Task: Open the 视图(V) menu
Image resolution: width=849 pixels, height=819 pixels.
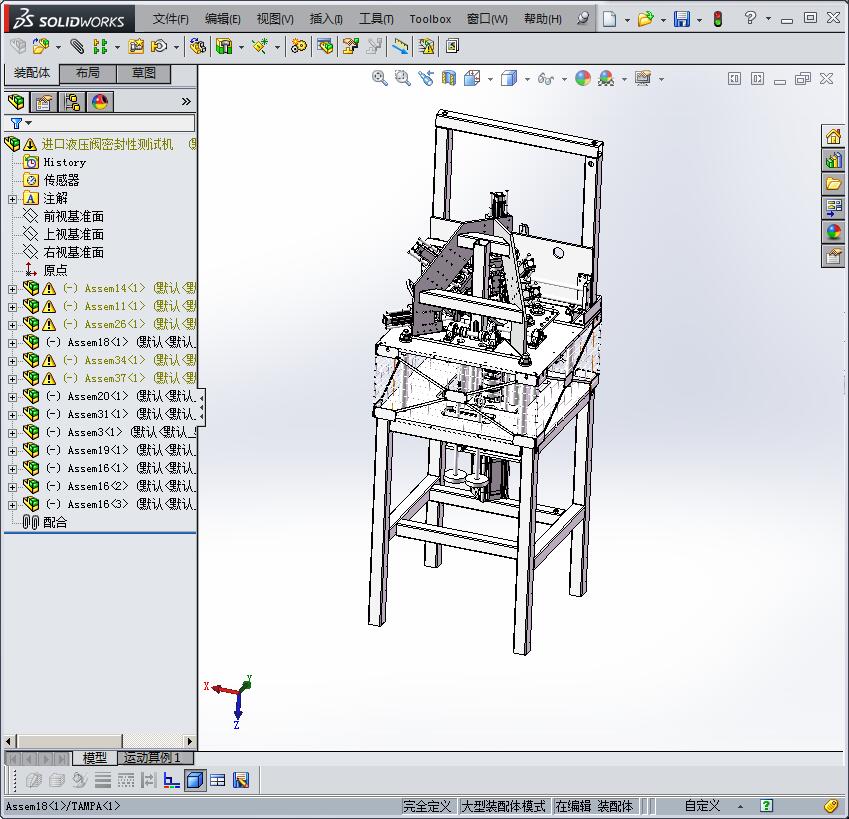Action: coord(275,19)
